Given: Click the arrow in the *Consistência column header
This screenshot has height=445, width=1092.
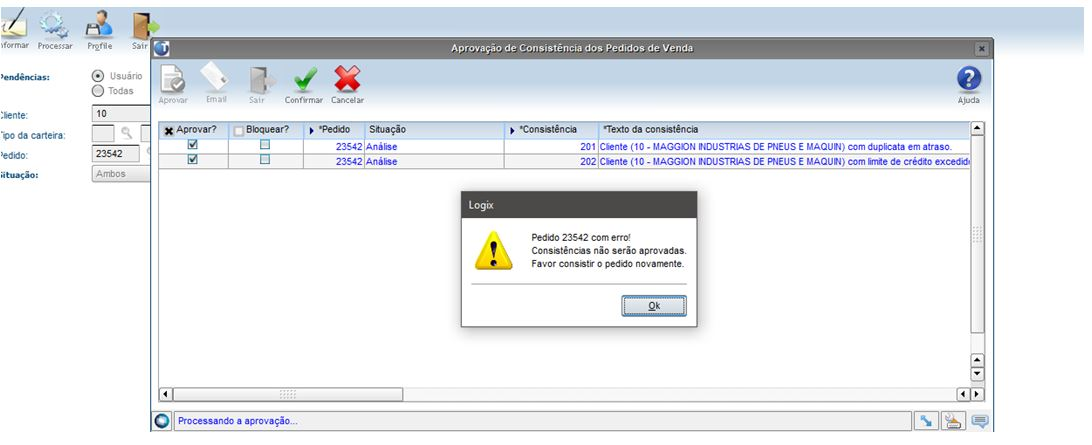Looking at the screenshot, I should (x=513, y=130).
